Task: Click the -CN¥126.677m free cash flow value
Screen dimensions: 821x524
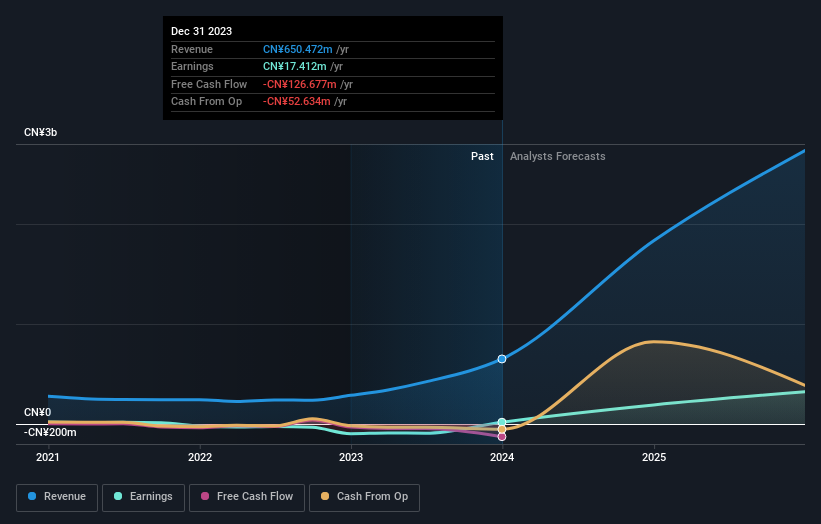Action: tap(299, 84)
